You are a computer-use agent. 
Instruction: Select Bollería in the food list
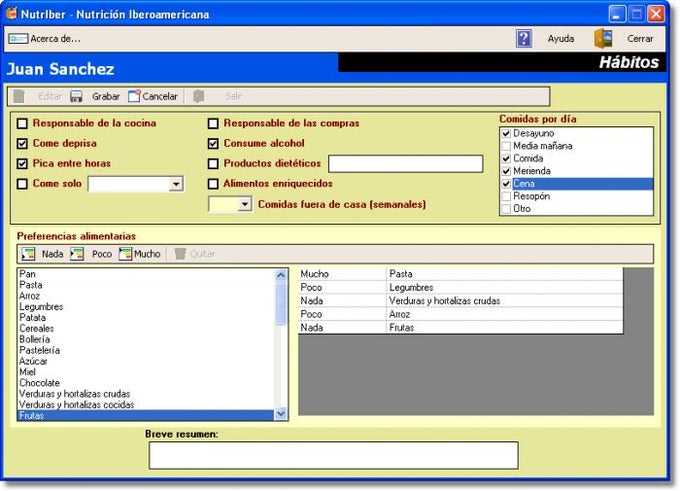point(146,339)
